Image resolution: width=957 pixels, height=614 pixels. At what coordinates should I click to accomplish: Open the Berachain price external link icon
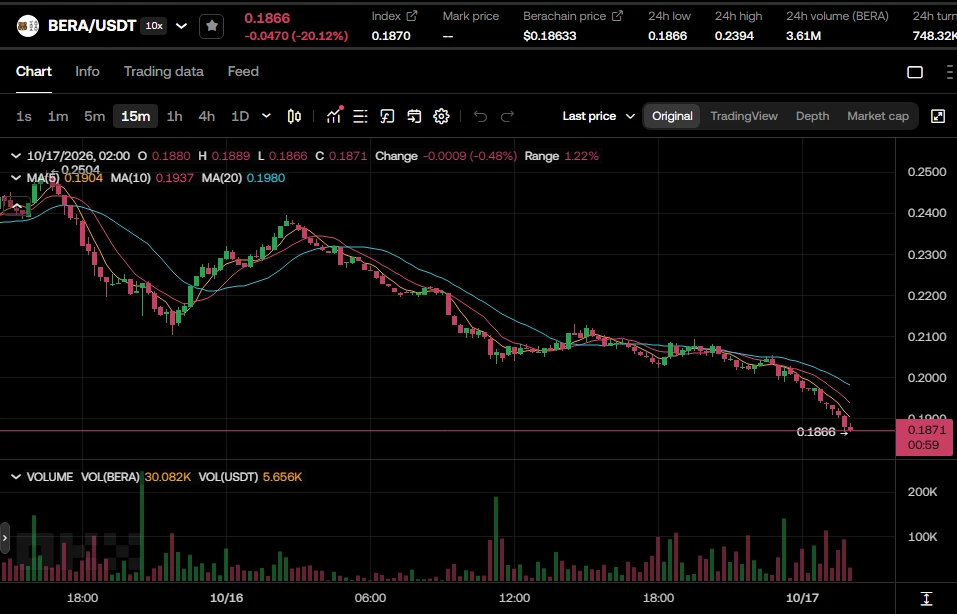tap(618, 16)
